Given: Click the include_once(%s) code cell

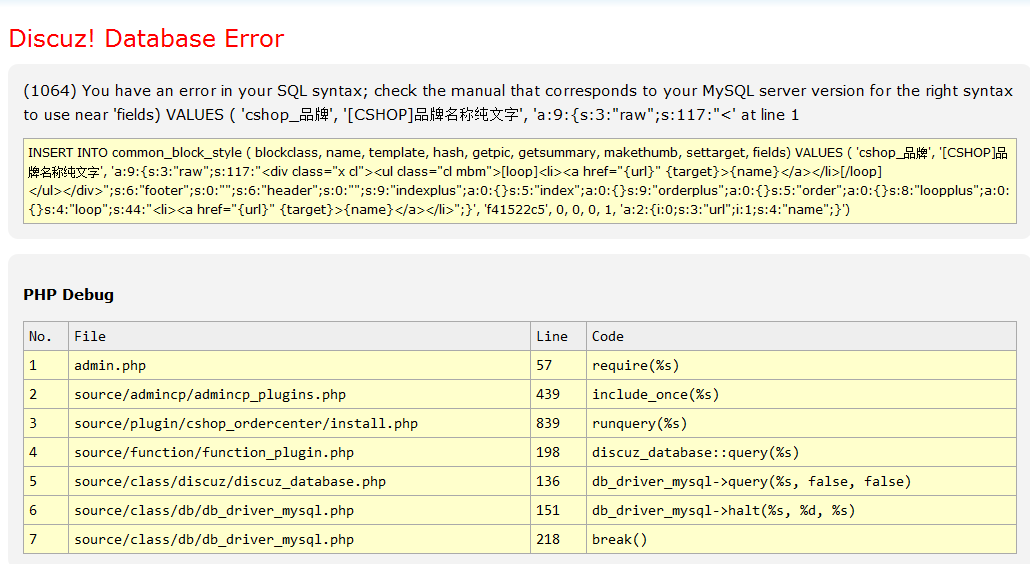Looking at the screenshot, I should click(801, 394).
